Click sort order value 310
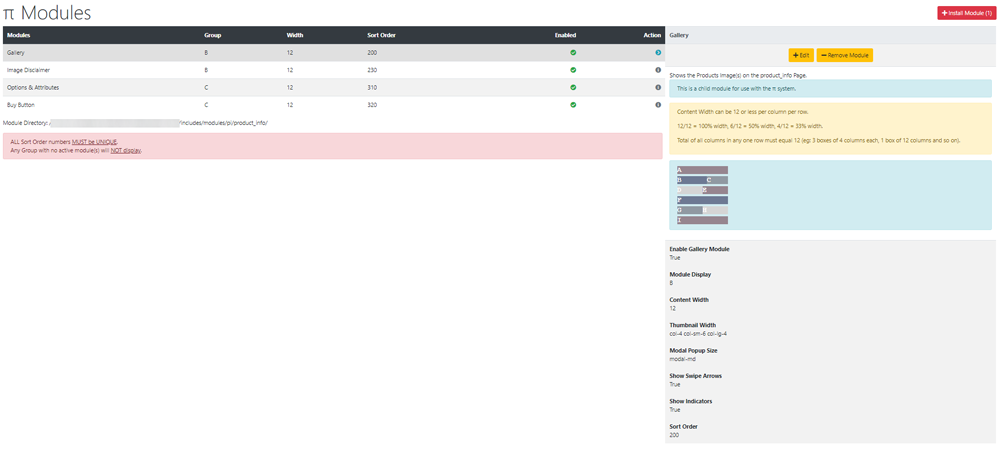The height and width of the screenshot is (450, 1000). click(x=372, y=87)
